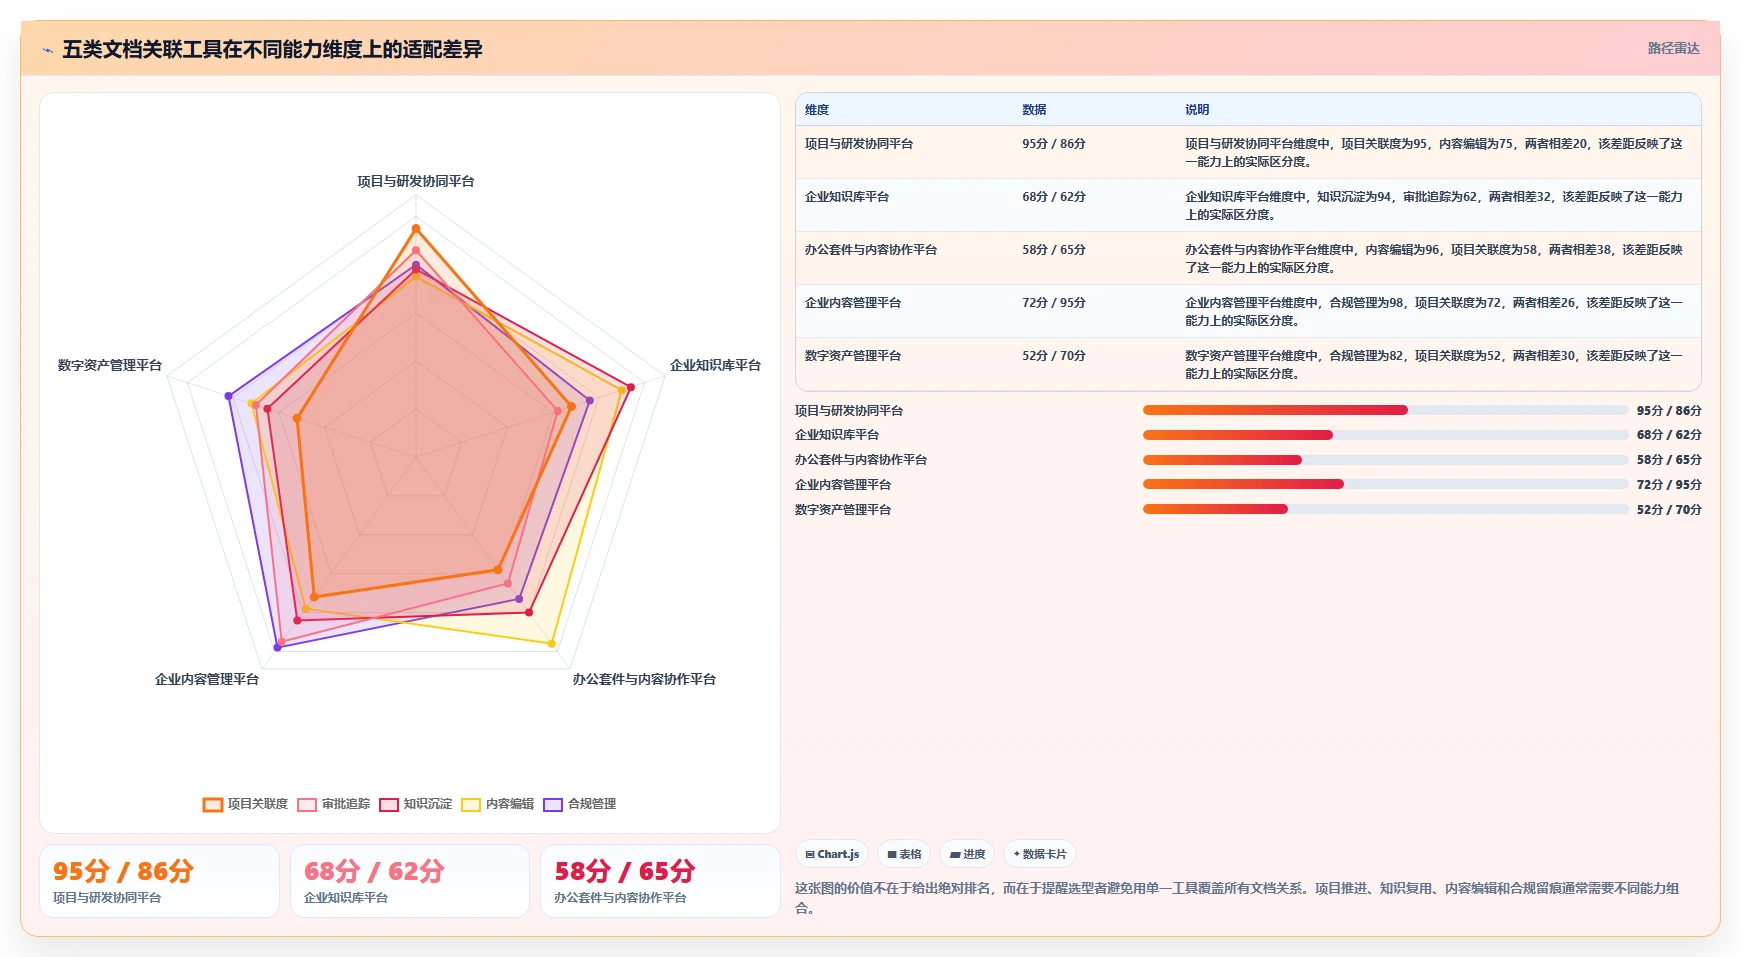
Task: Click the footer explanation paragraph
Action: click(1238, 898)
